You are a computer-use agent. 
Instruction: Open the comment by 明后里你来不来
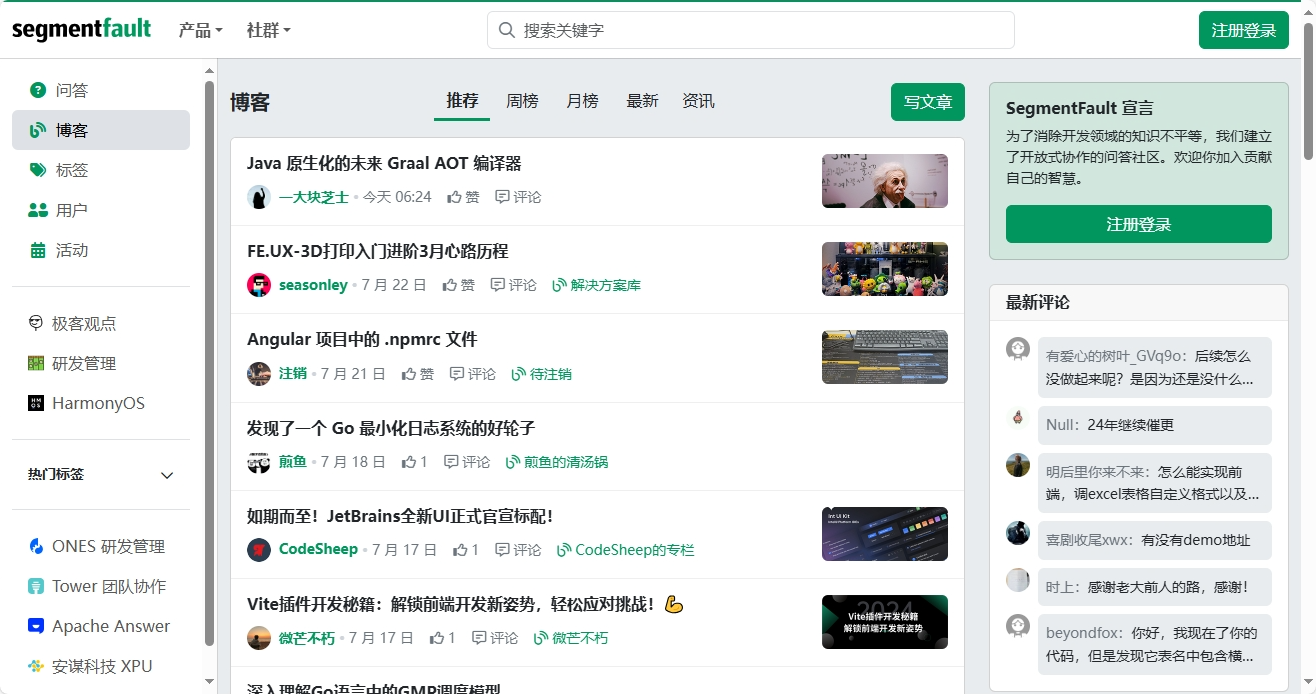(x=1155, y=483)
